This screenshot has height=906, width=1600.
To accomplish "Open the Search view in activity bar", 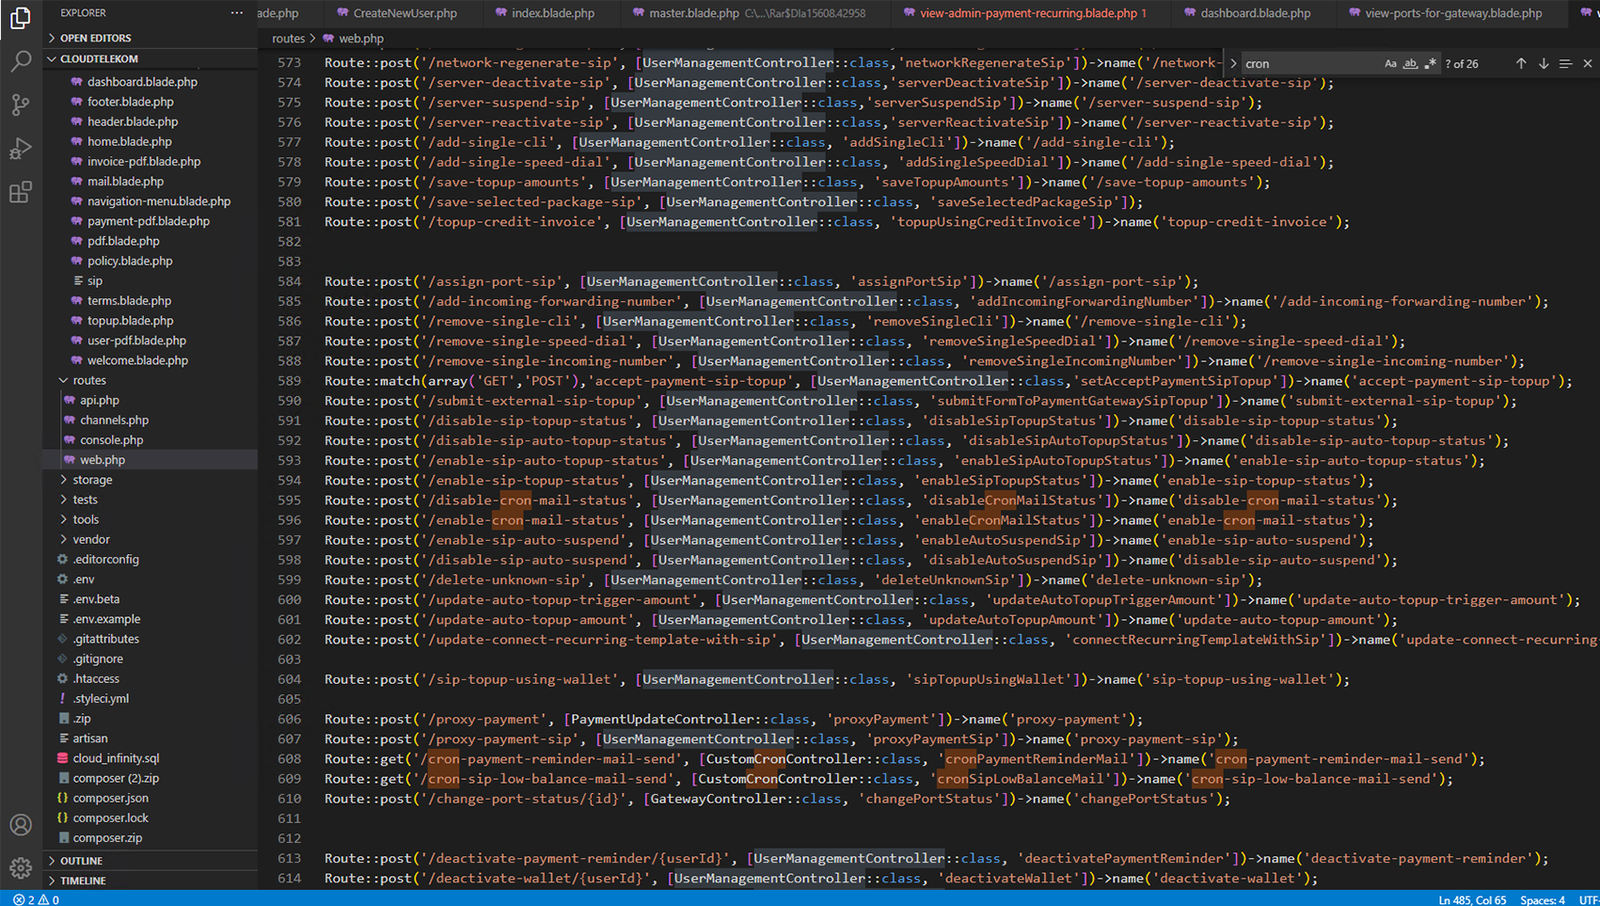I will coord(20,61).
